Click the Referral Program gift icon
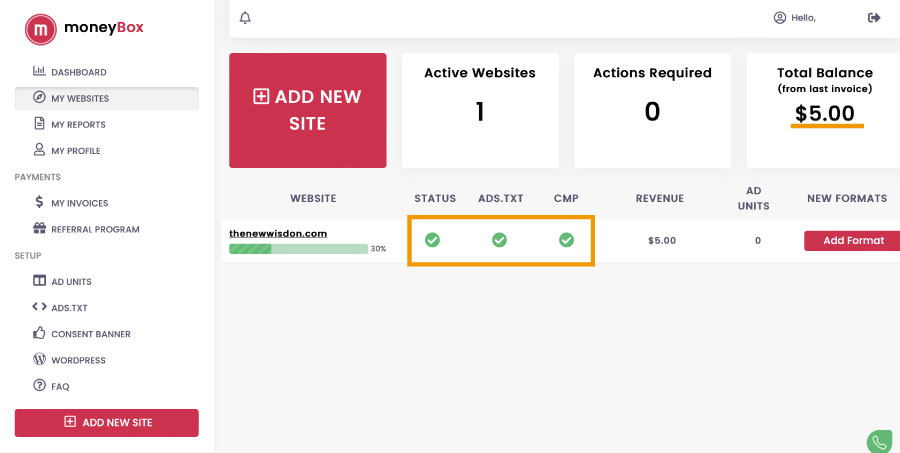 (x=39, y=228)
